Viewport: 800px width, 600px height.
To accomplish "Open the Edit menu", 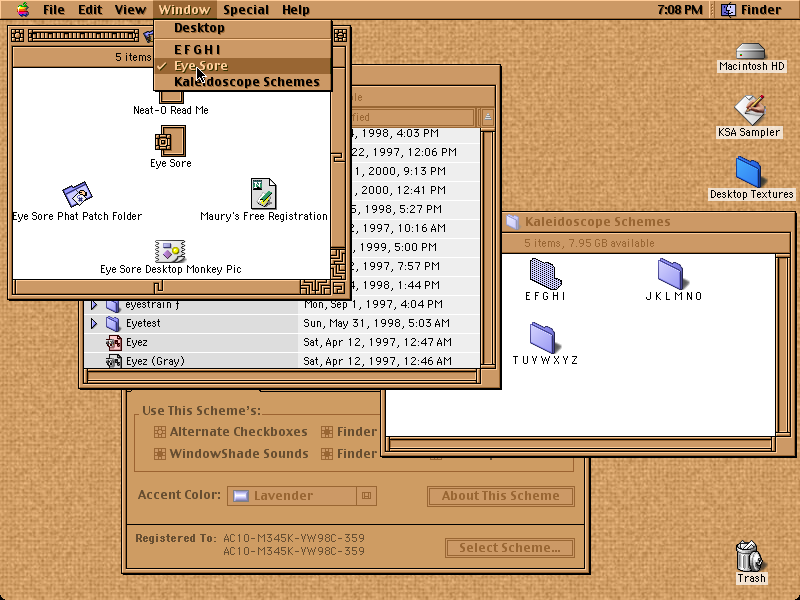I will click(x=90, y=10).
